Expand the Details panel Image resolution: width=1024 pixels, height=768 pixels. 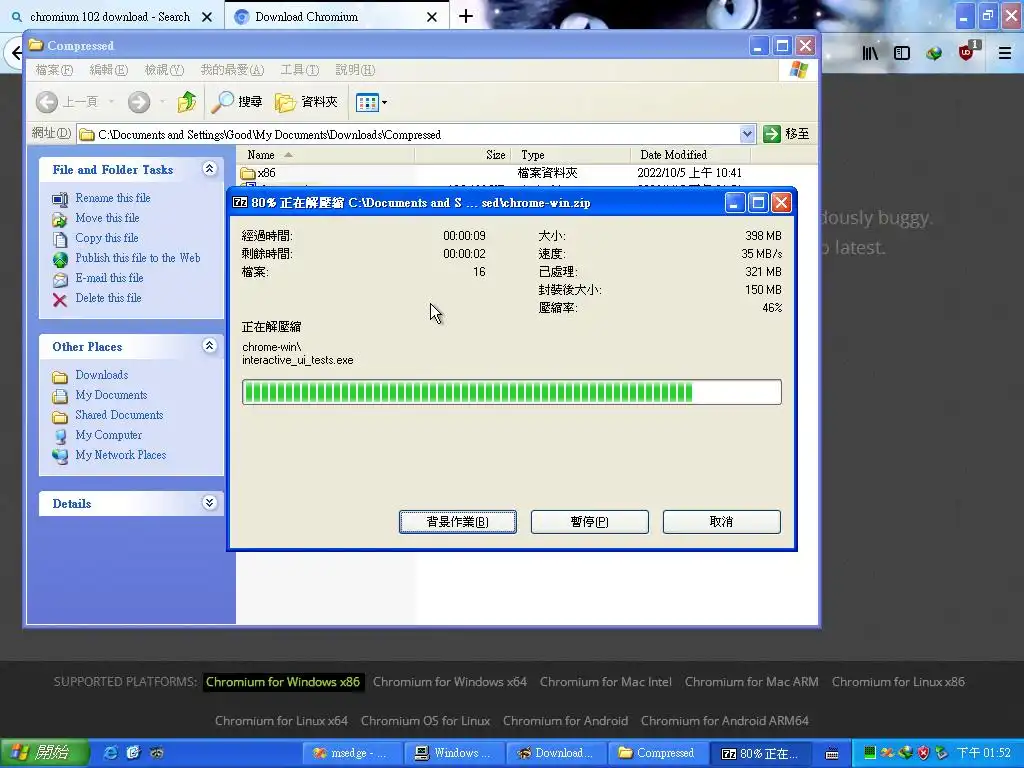(209, 502)
